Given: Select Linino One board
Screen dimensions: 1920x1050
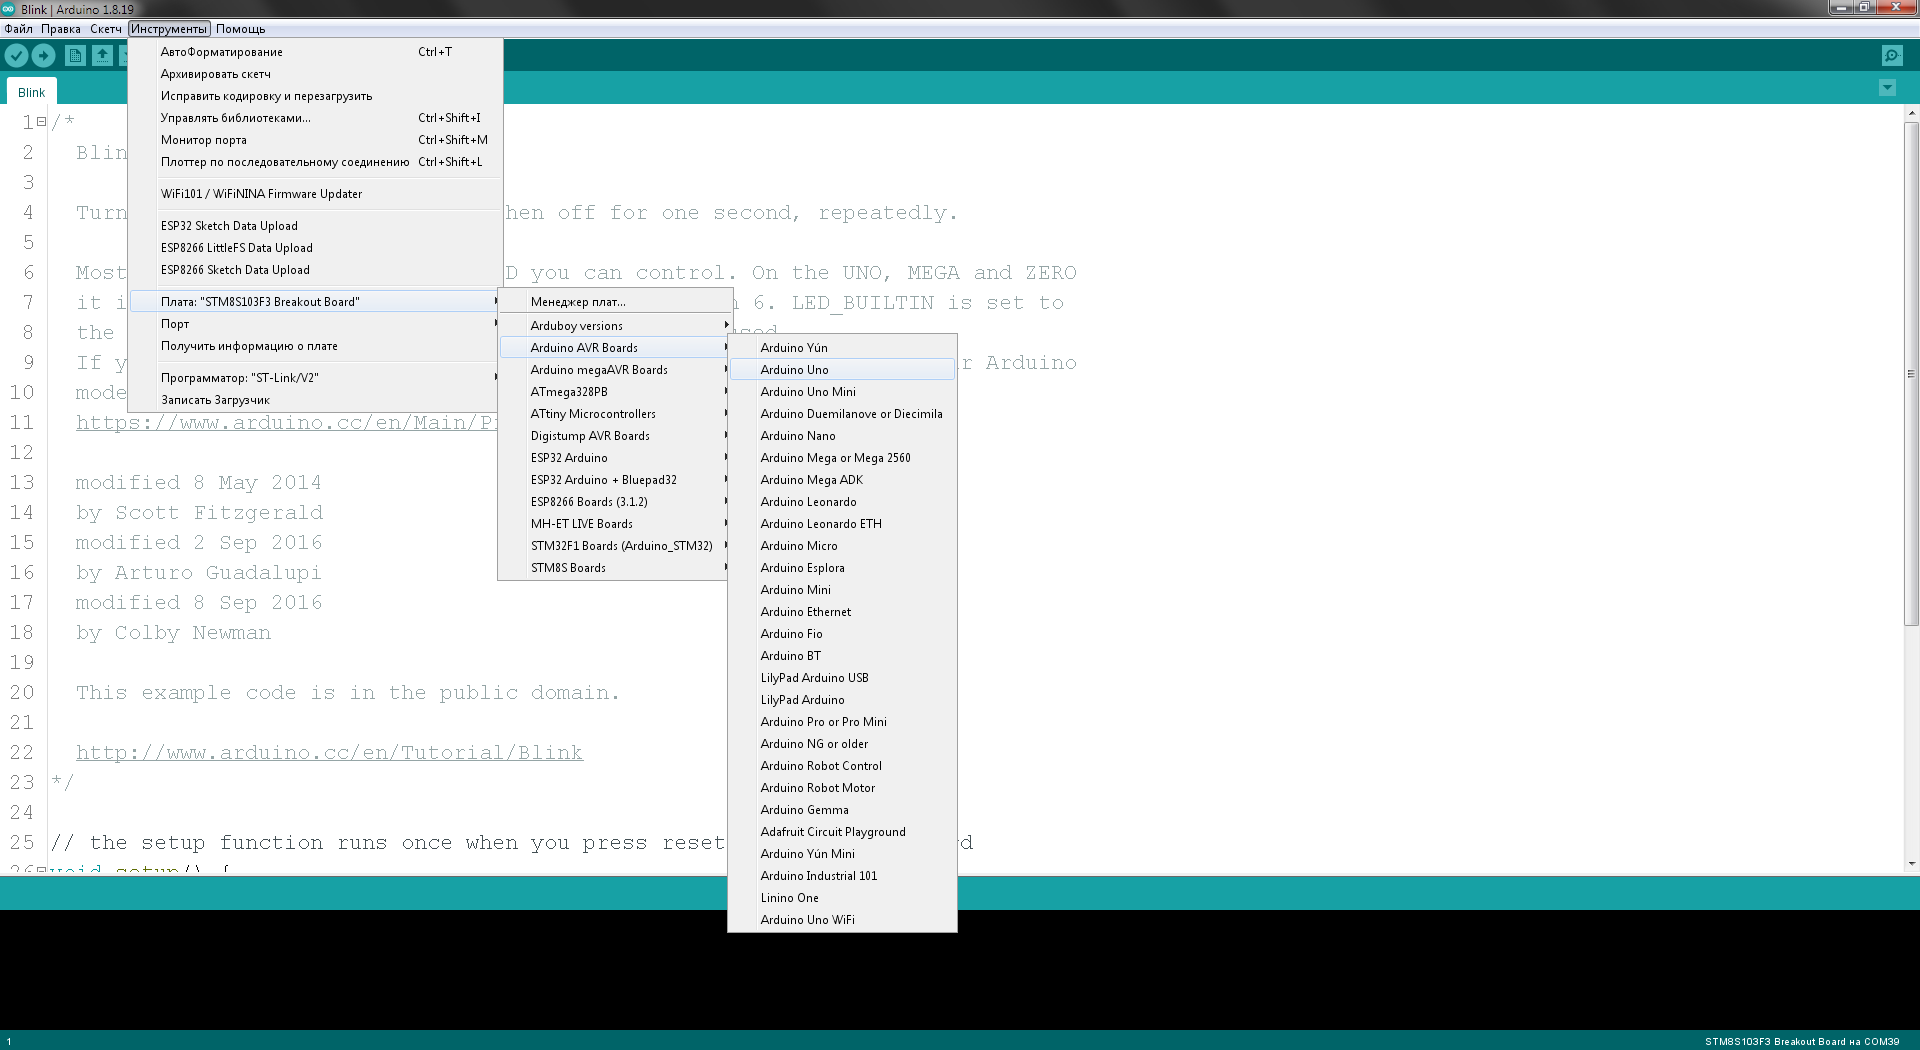Looking at the screenshot, I should (x=842, y=898).
